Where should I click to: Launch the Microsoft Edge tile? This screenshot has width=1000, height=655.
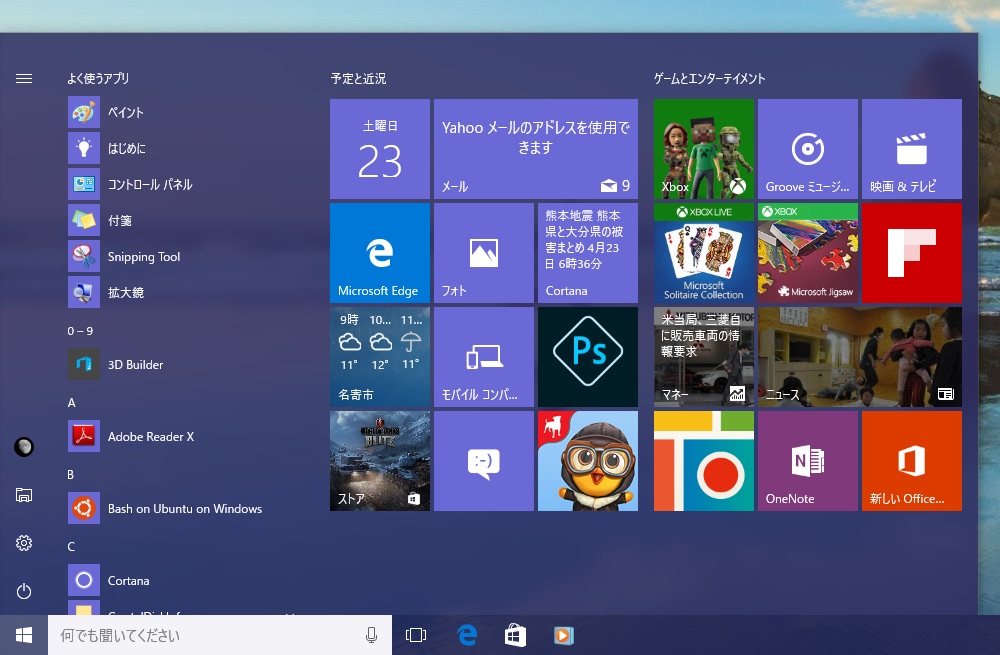[380, 253]
